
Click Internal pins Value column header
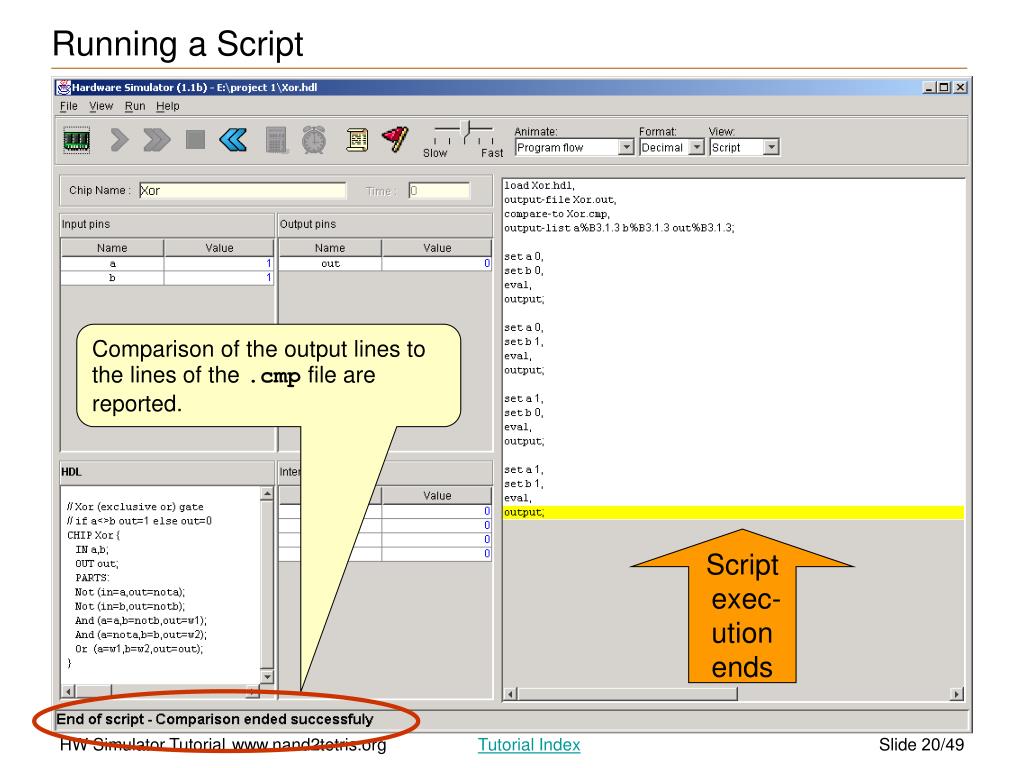pos(437,496)
